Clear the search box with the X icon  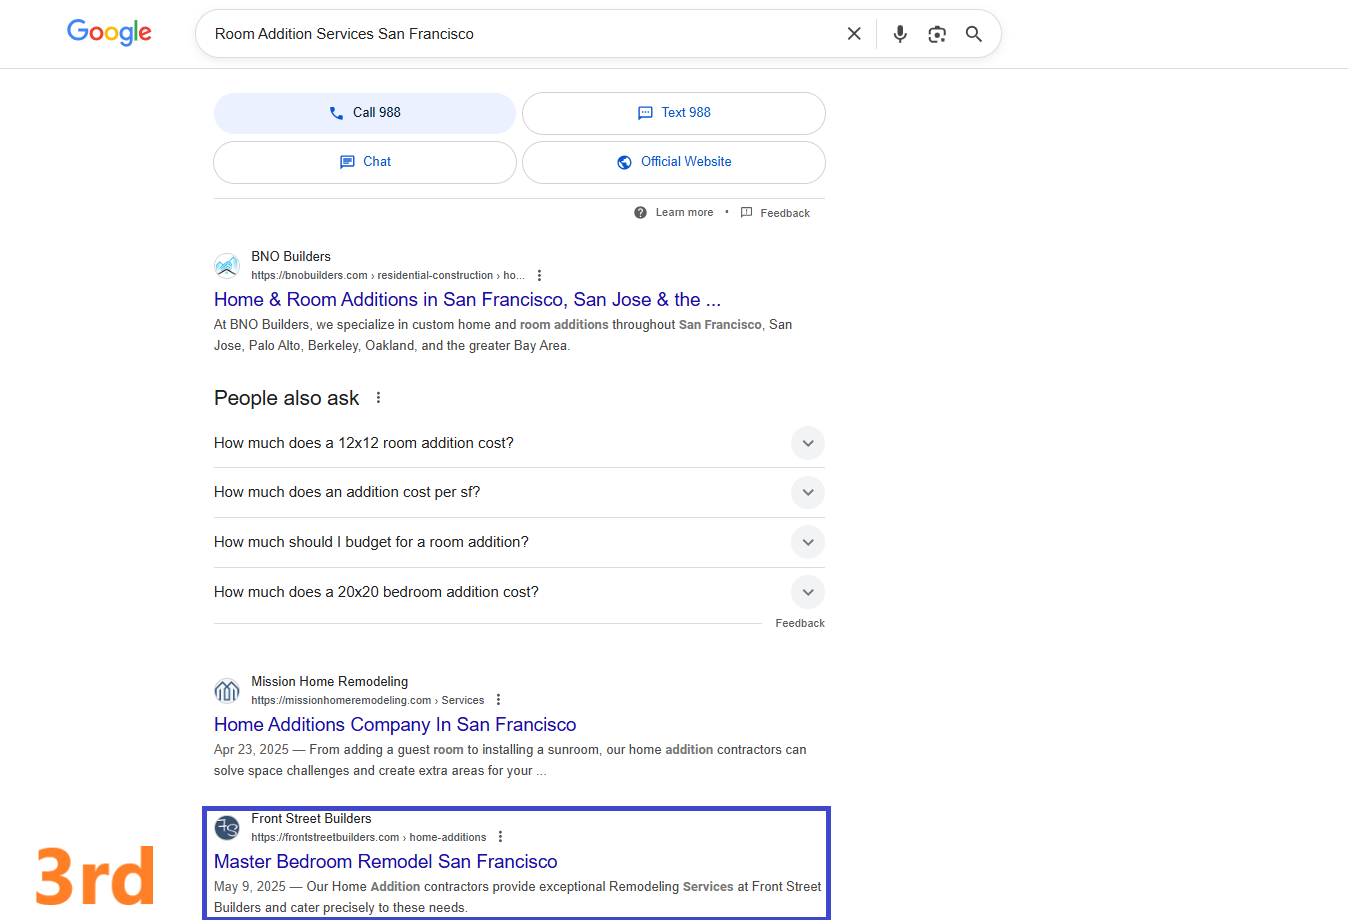[854, 34]
